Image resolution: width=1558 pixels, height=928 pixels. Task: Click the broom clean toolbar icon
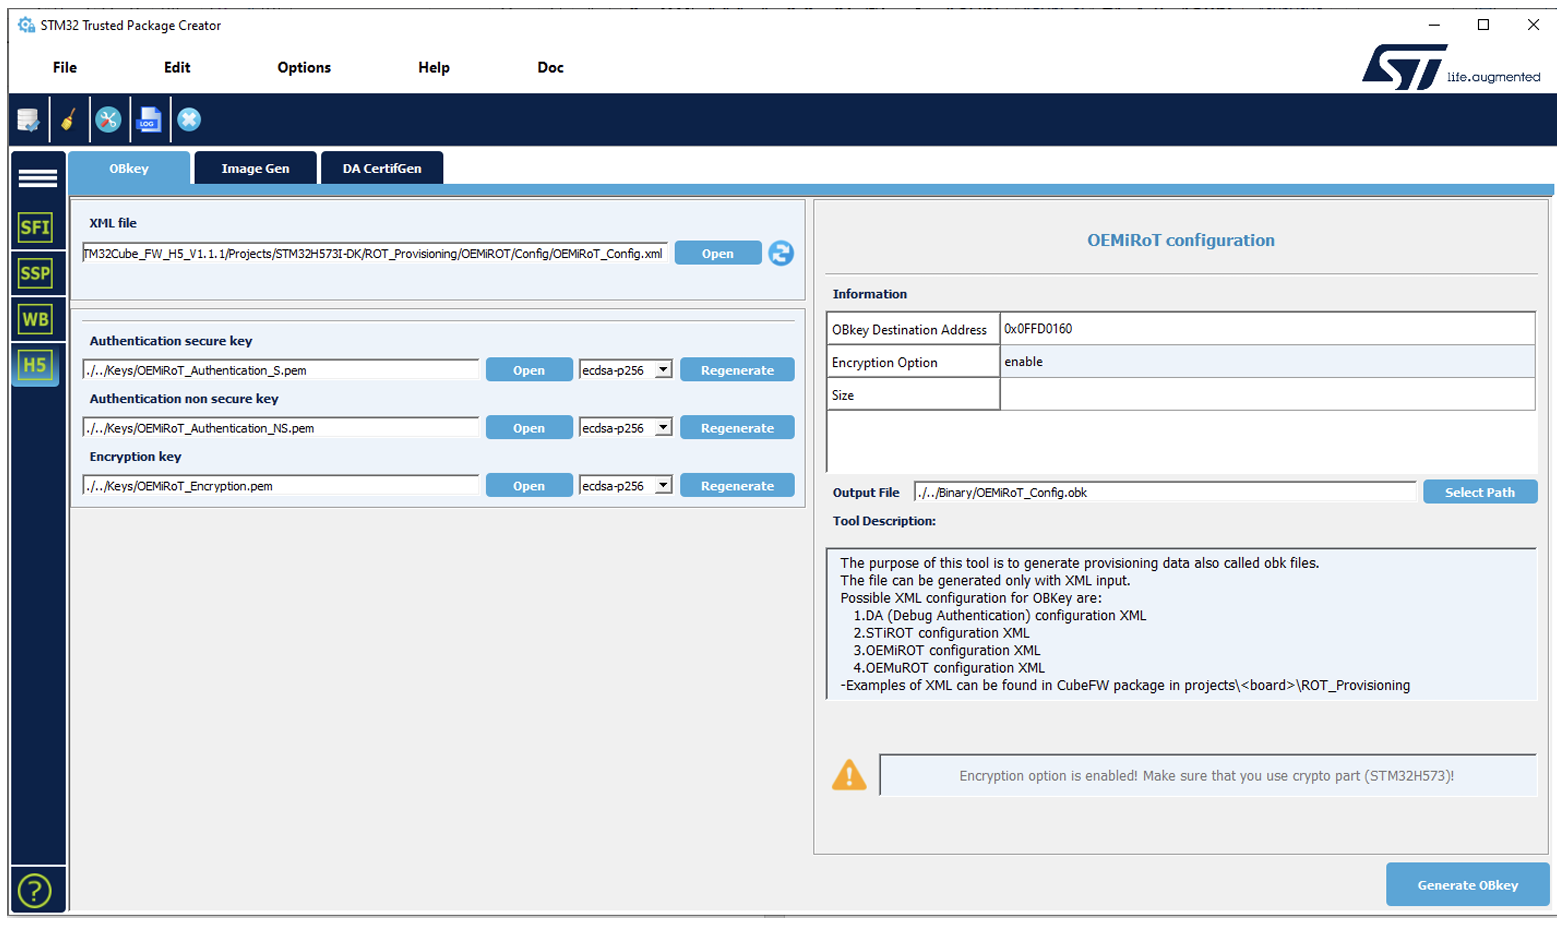68,120
